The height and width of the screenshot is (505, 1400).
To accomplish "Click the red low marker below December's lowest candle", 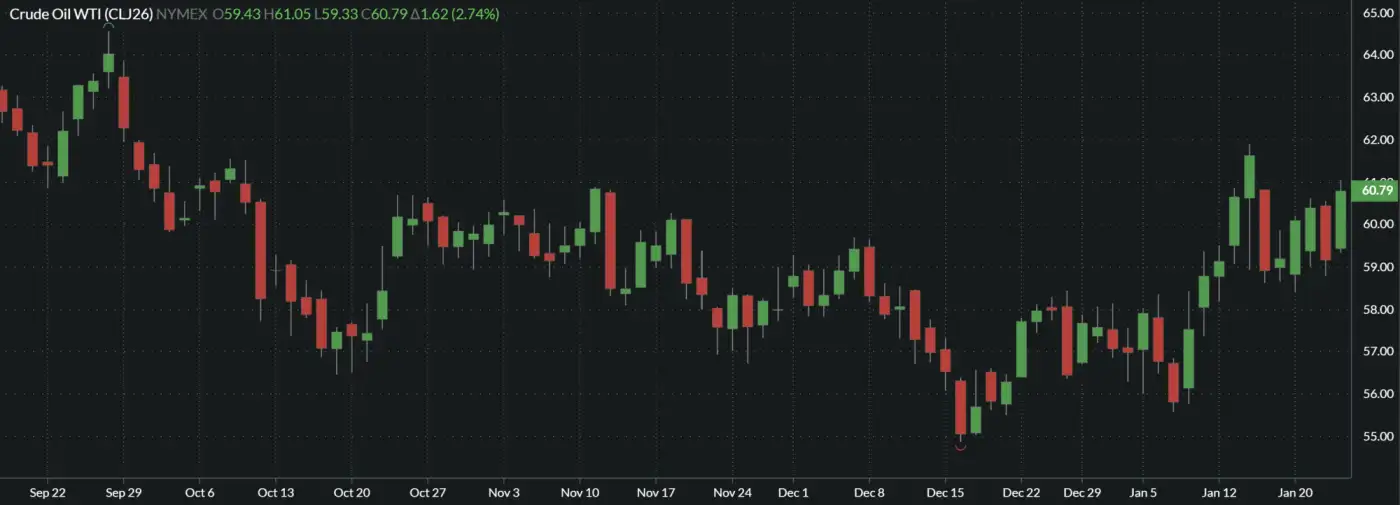I will pos(961,448).
